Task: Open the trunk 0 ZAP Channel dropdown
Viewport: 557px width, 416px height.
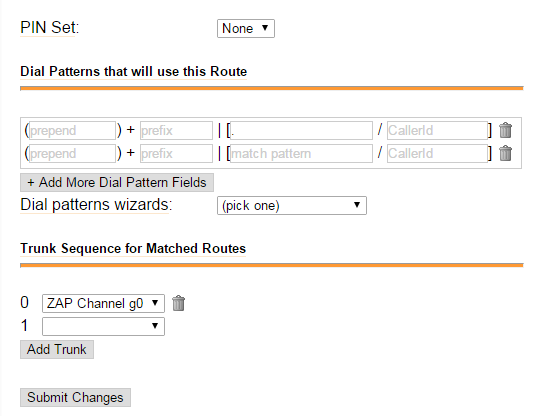Action: (x=103, y=303)
